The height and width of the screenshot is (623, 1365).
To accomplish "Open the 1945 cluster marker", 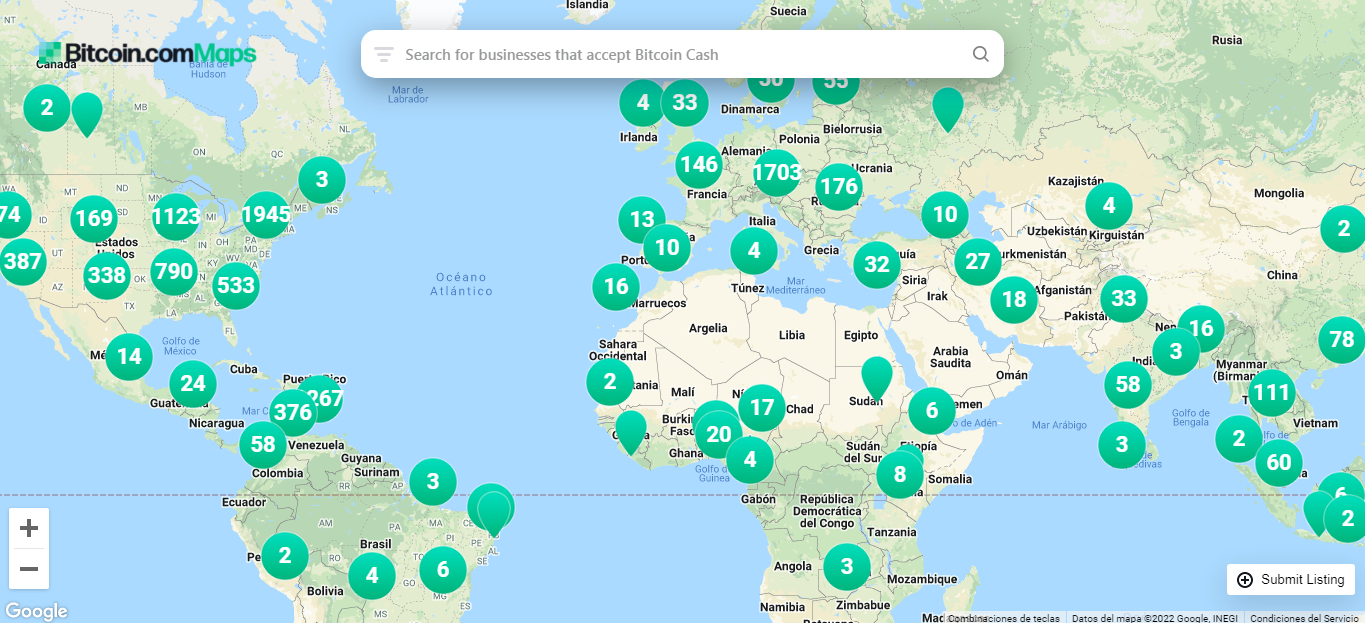I will 266,214.
